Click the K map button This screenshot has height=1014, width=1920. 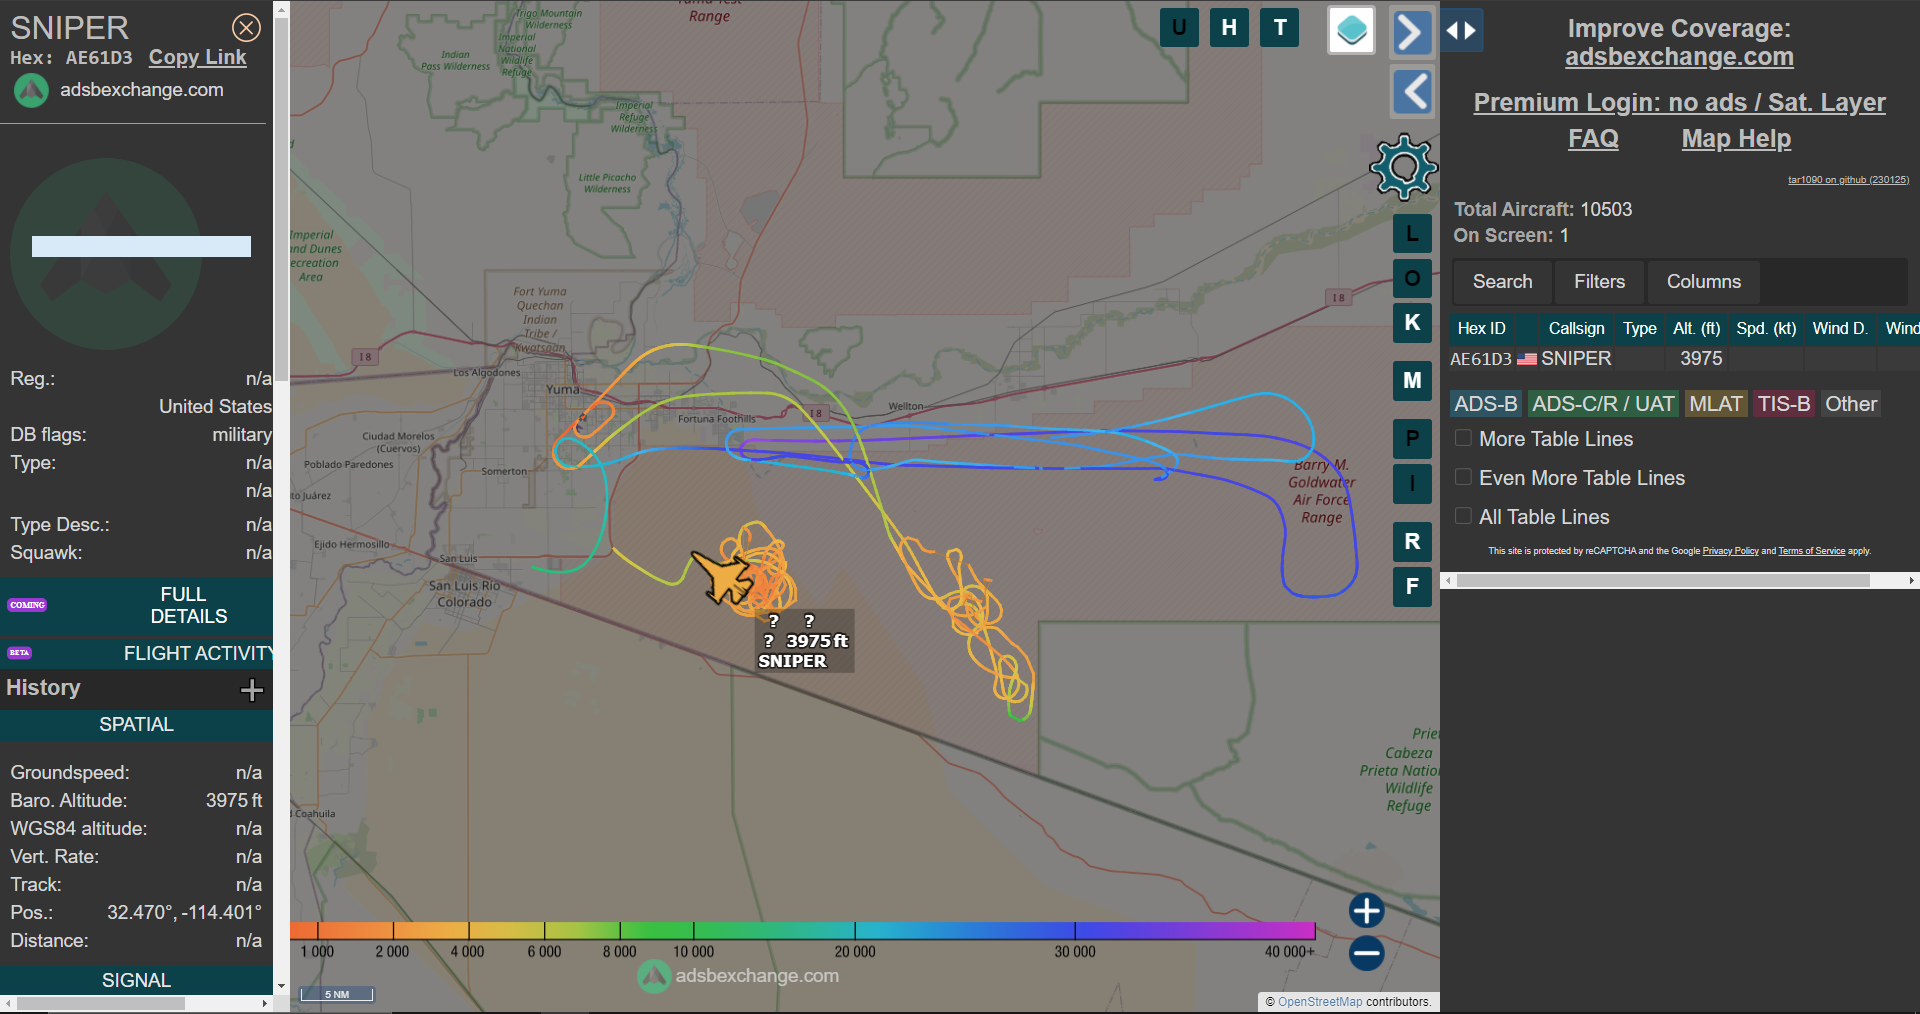(x=1412, y=323)
